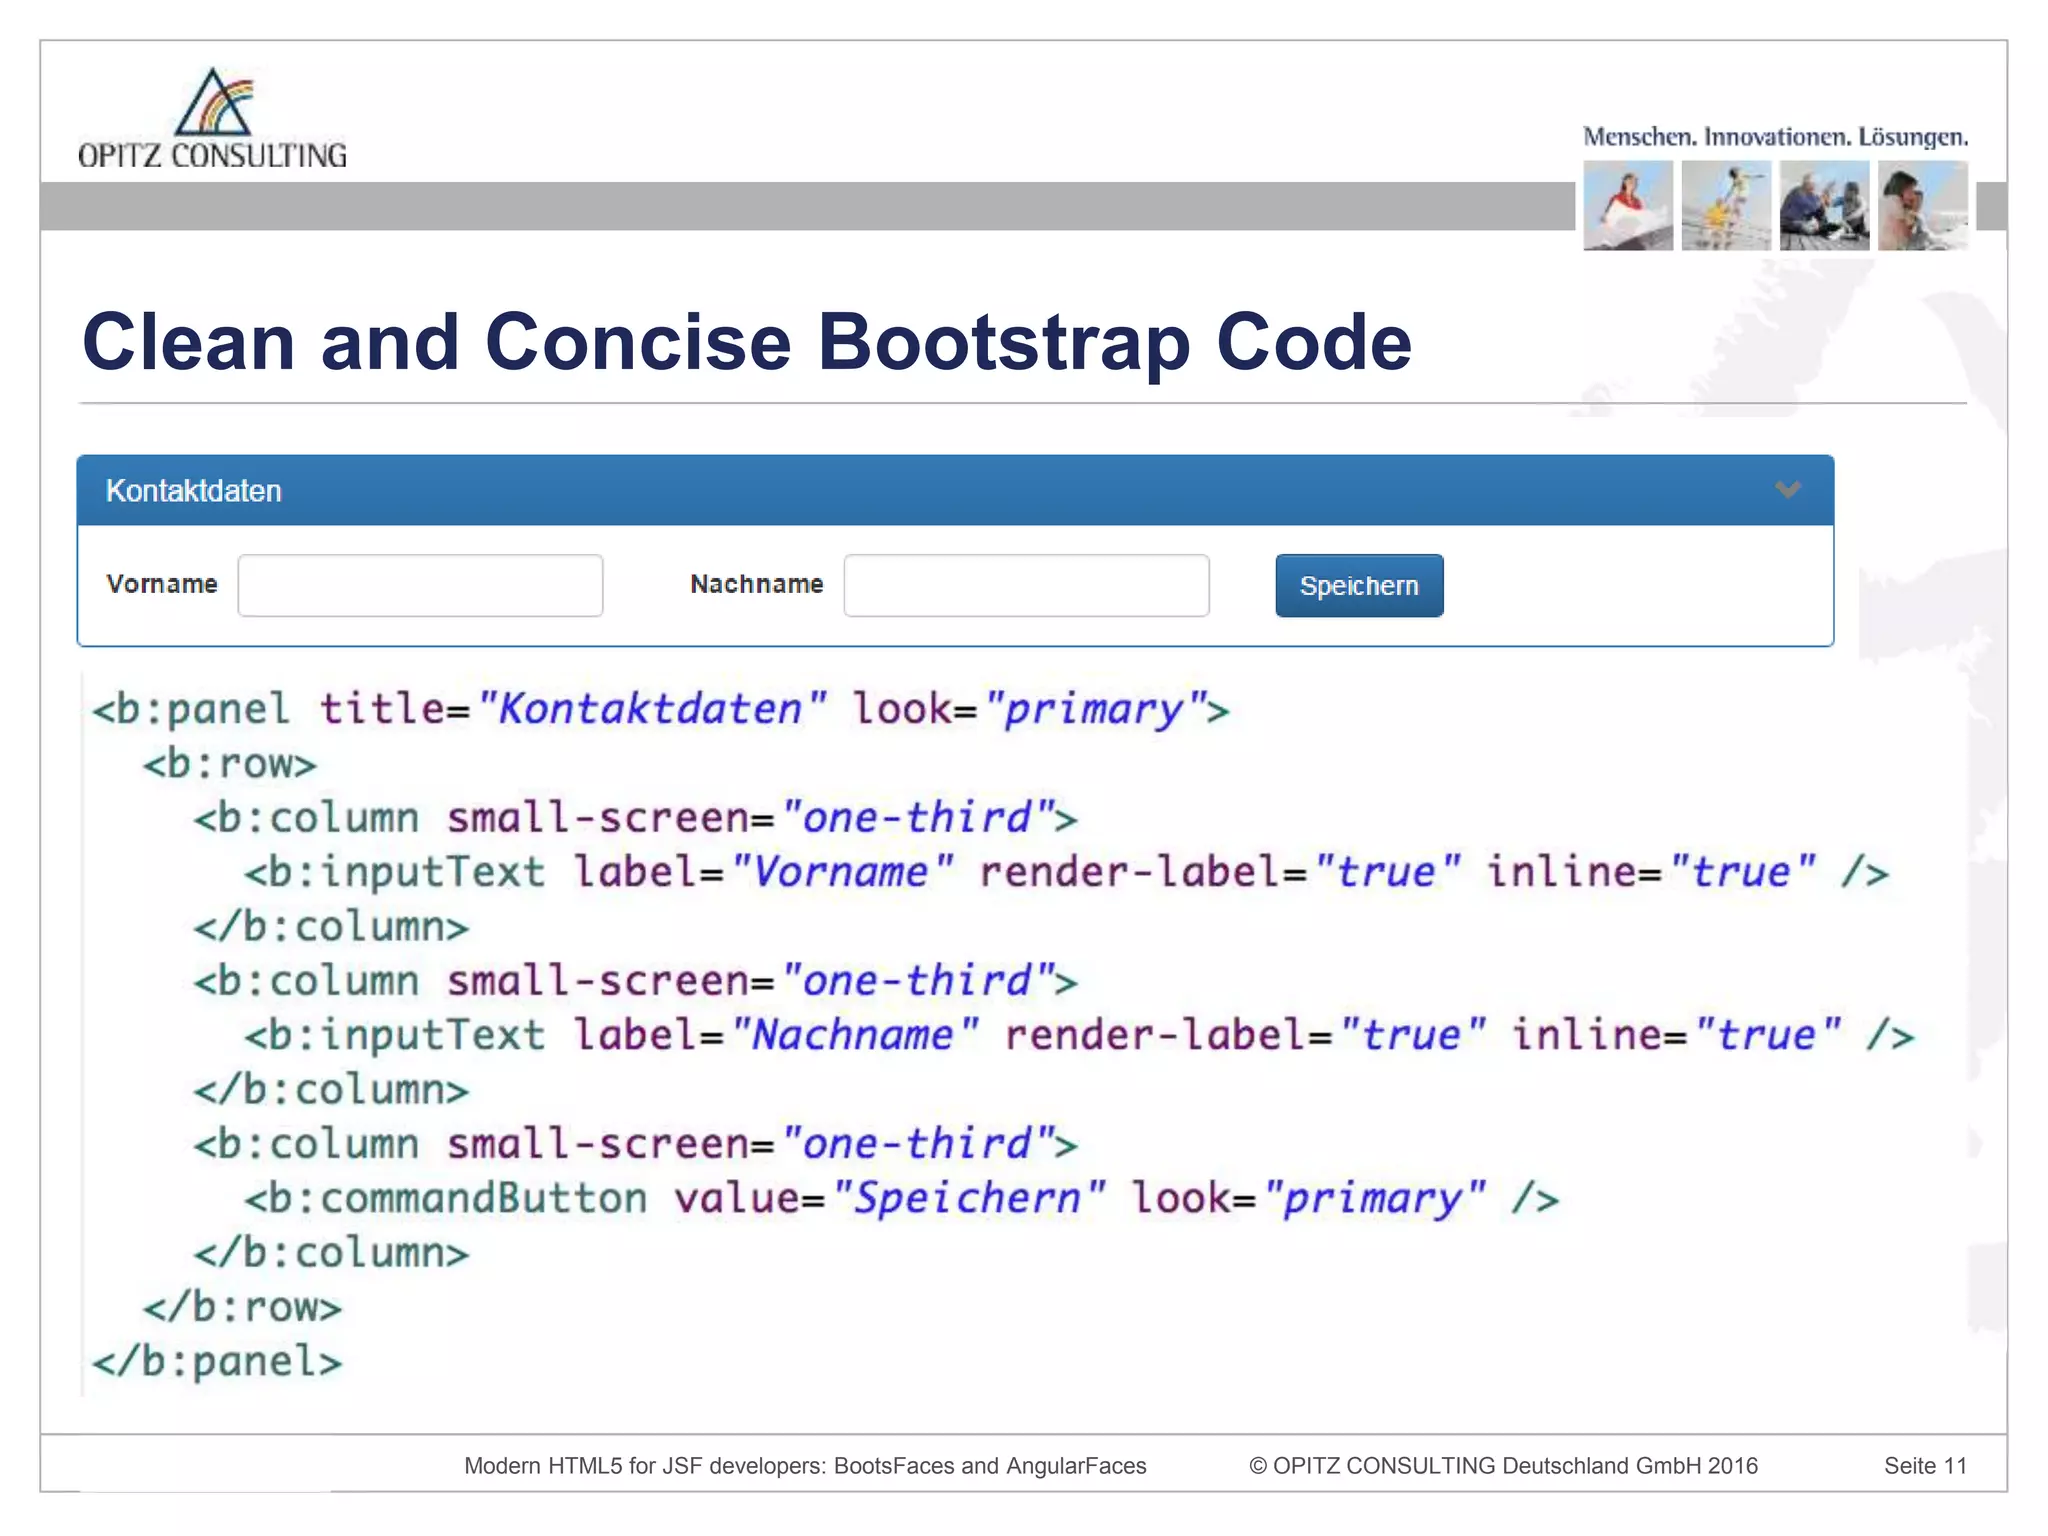Click the inputText line with label "Nachname"
The height and width of the screenshot is (1536, 2048).
pyautogui.click(x=1079, y=1035)
